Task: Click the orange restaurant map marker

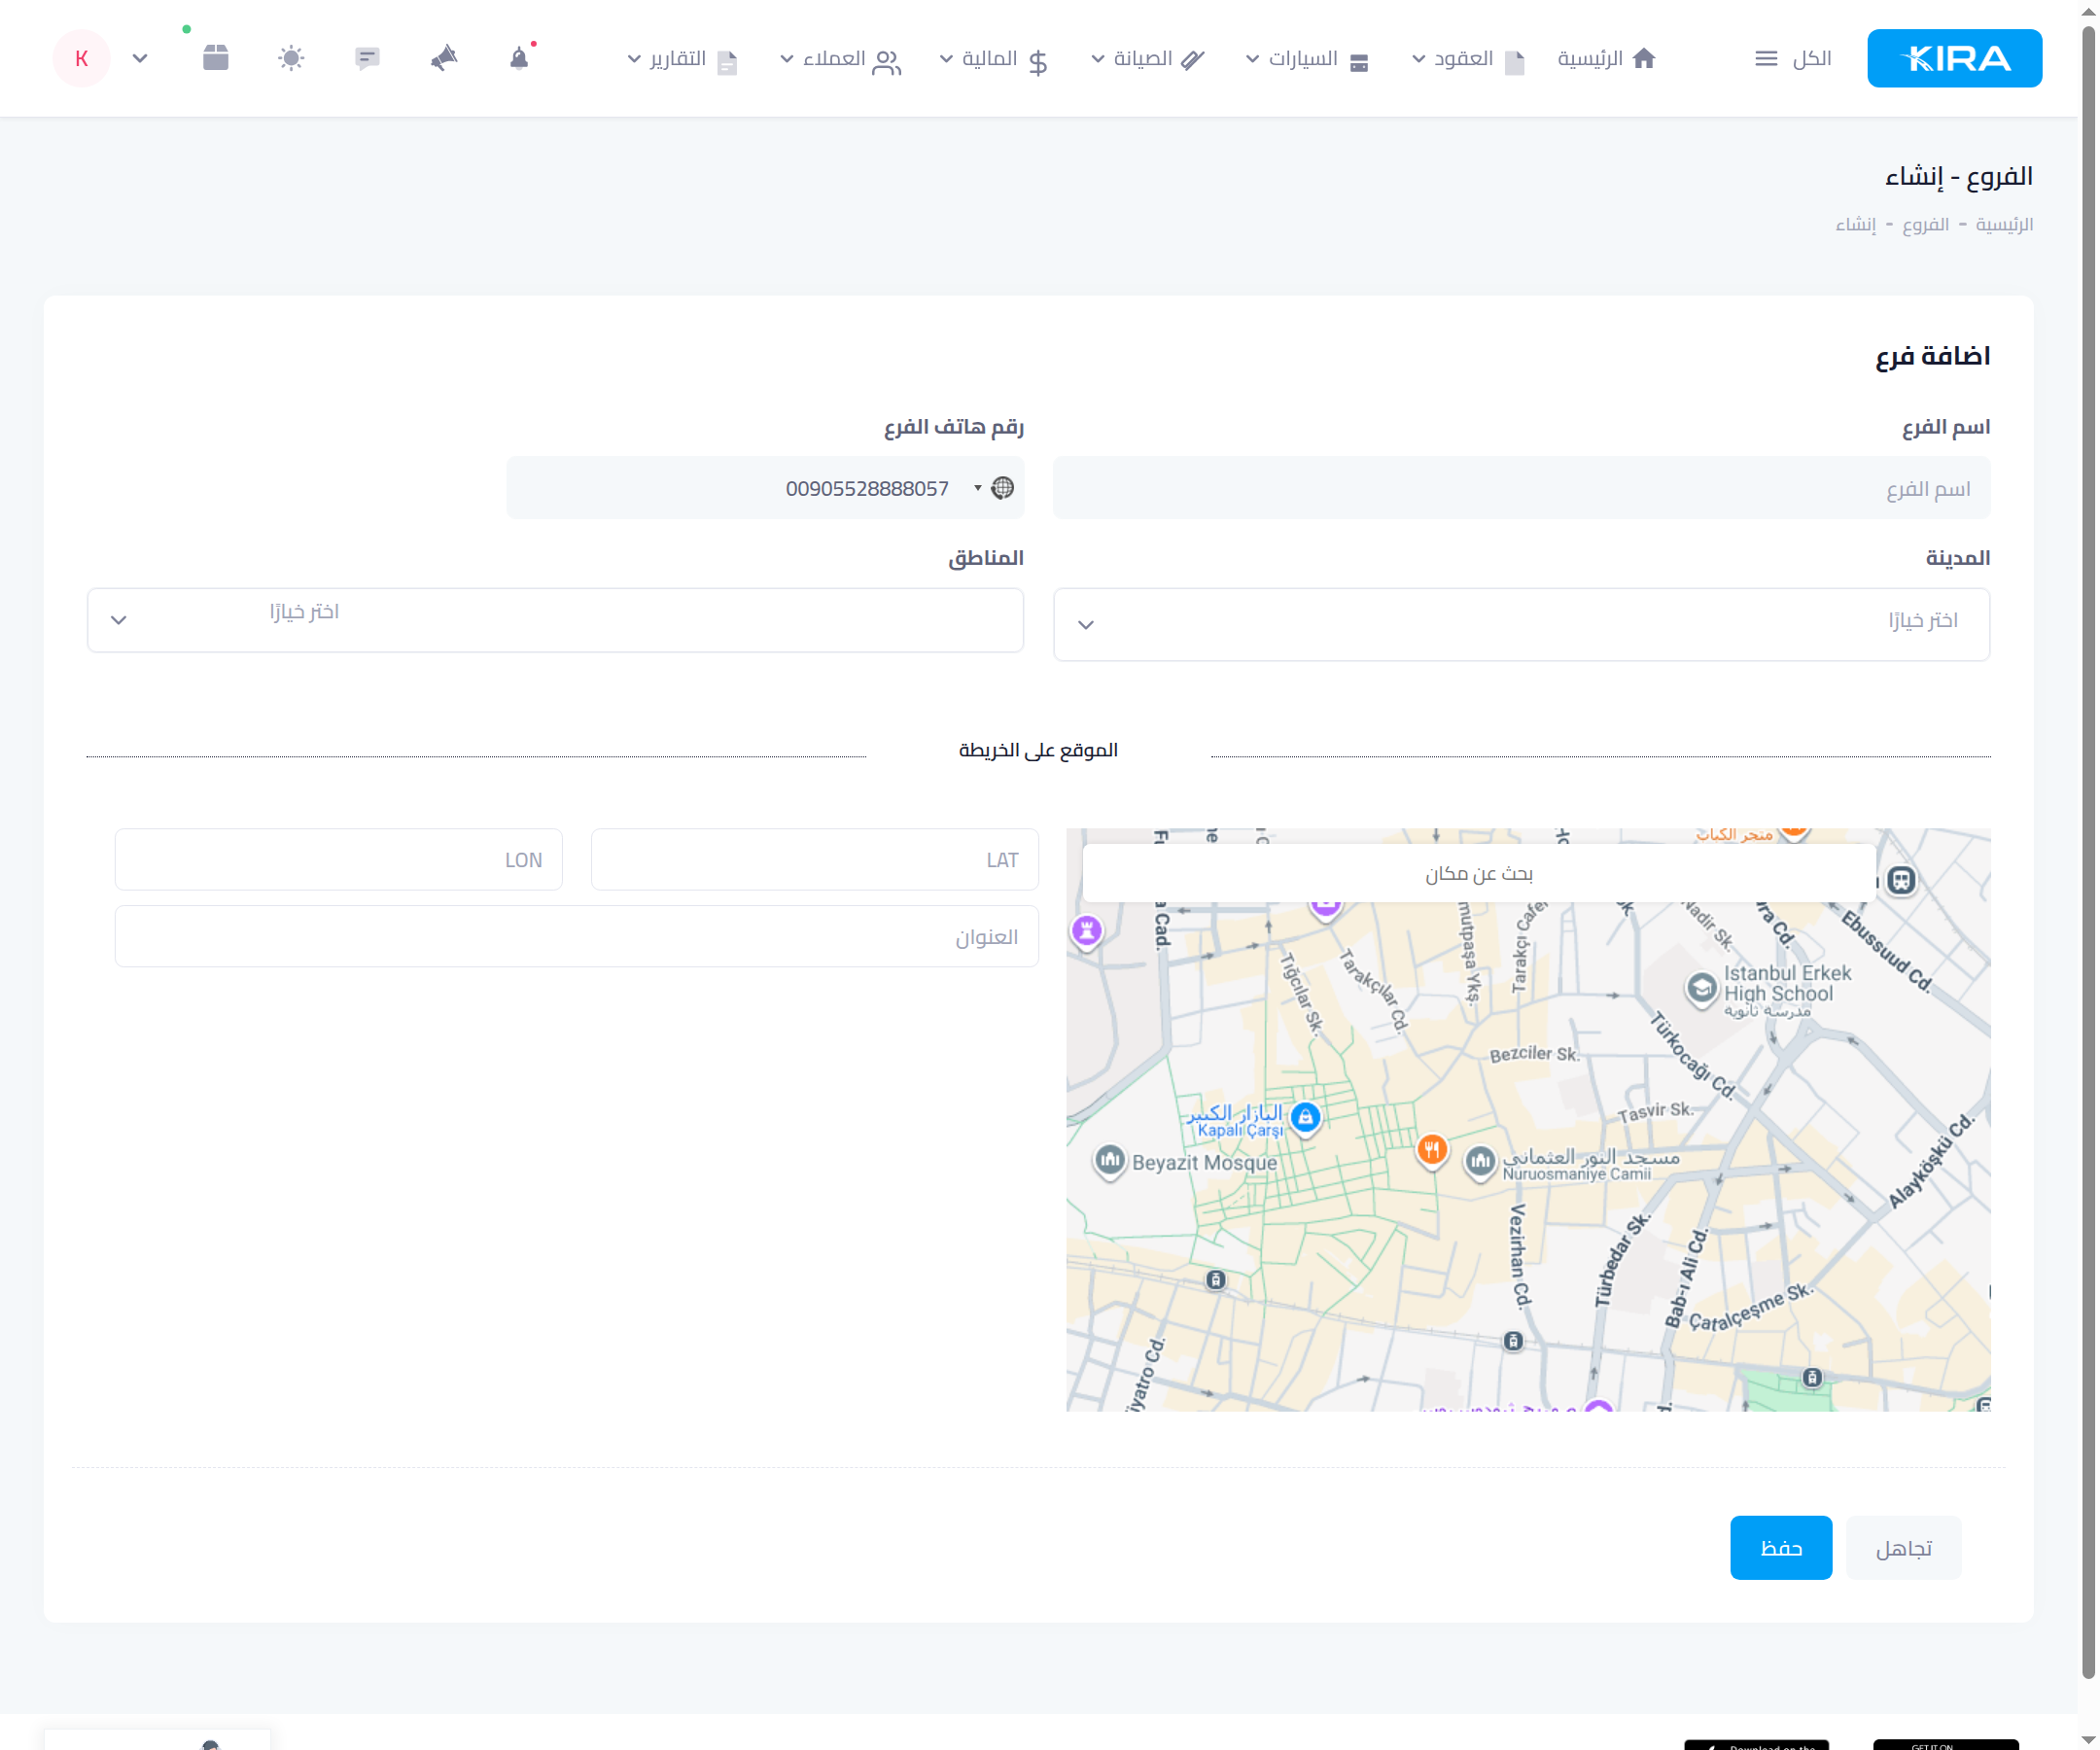Action: click(1432, 1150)
